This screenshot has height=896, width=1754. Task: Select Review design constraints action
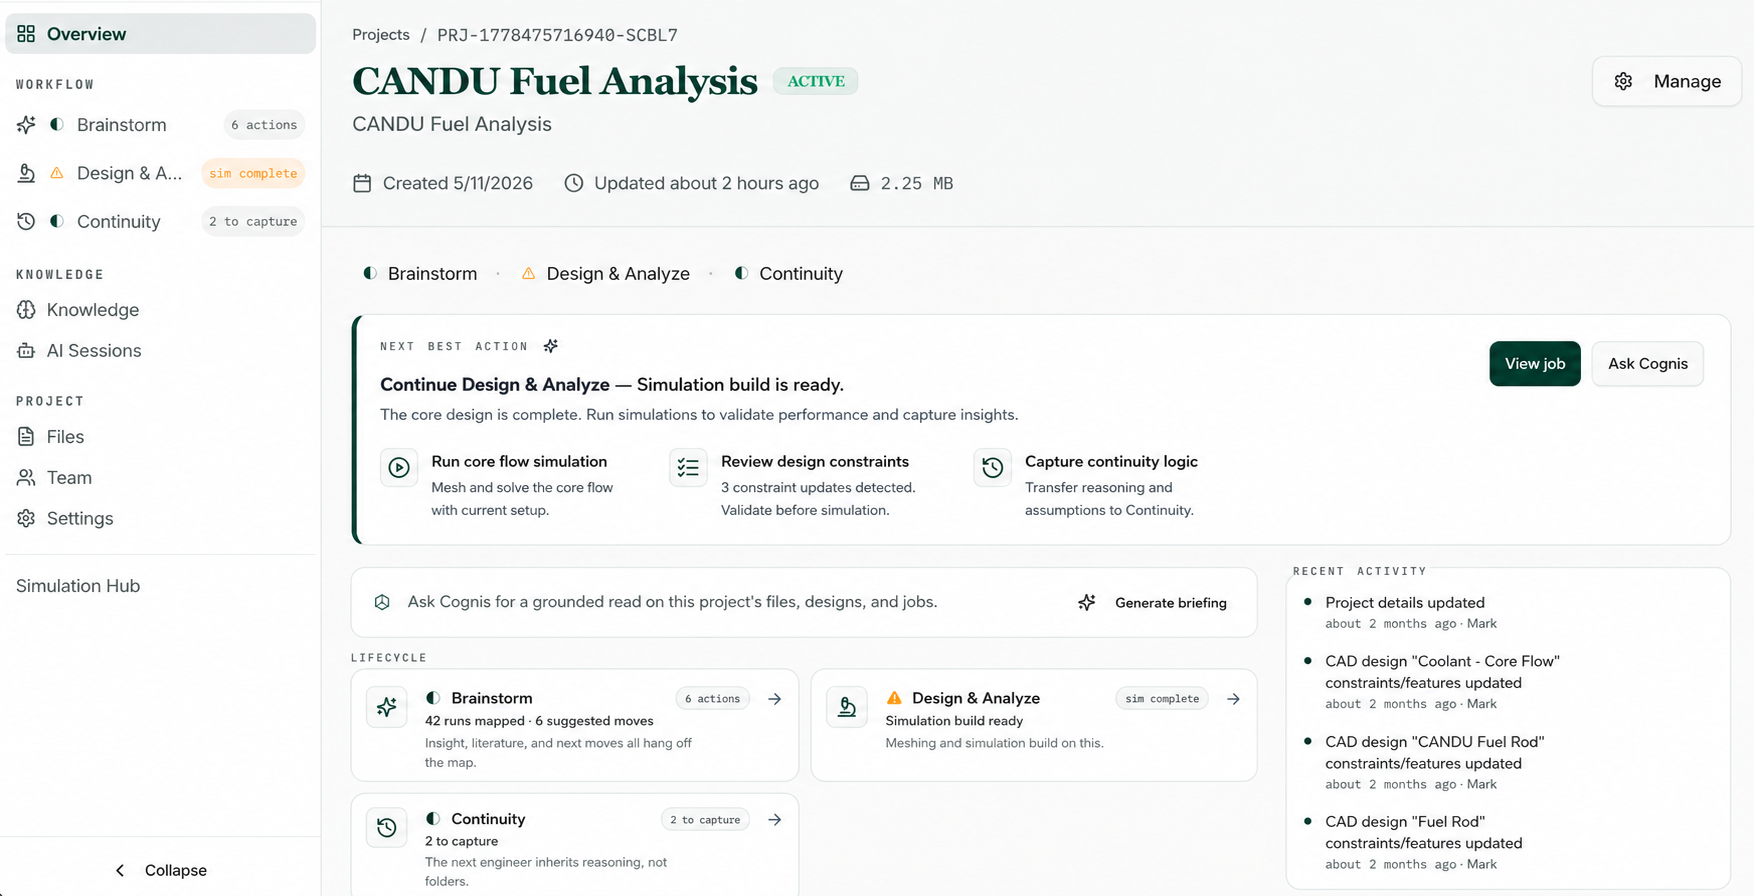tap(795, 485)
